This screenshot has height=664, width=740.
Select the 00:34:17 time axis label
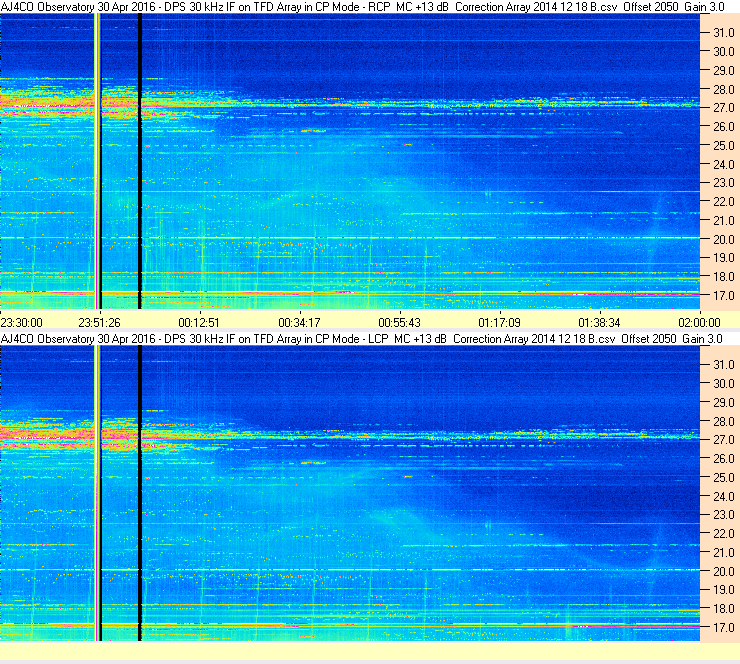(299, 323)
